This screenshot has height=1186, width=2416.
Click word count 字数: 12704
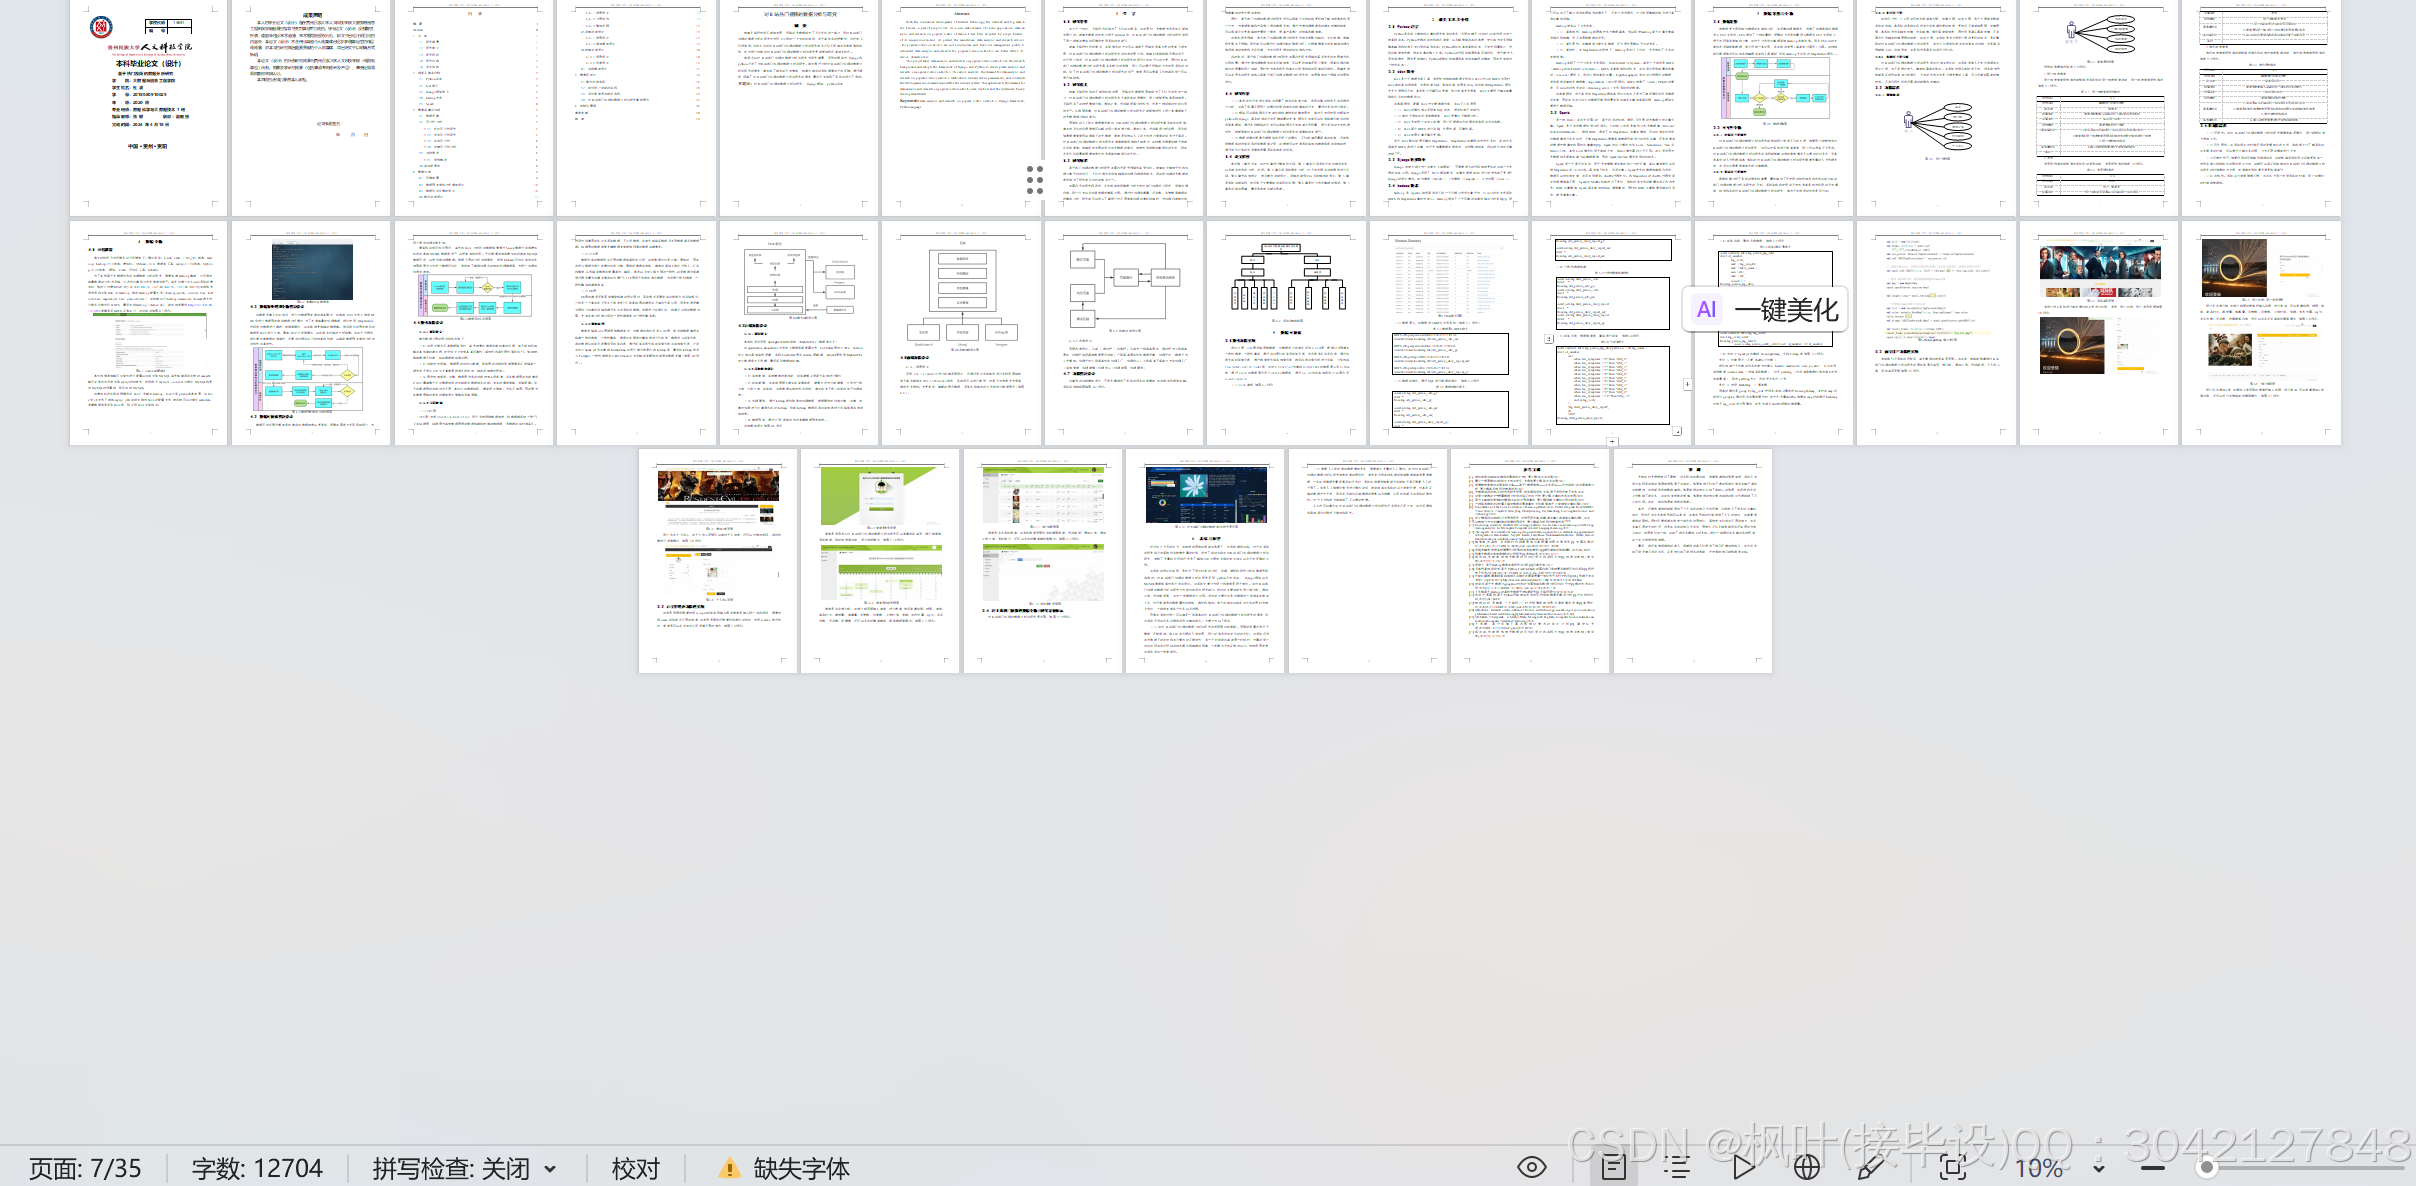click(257, 1168)
